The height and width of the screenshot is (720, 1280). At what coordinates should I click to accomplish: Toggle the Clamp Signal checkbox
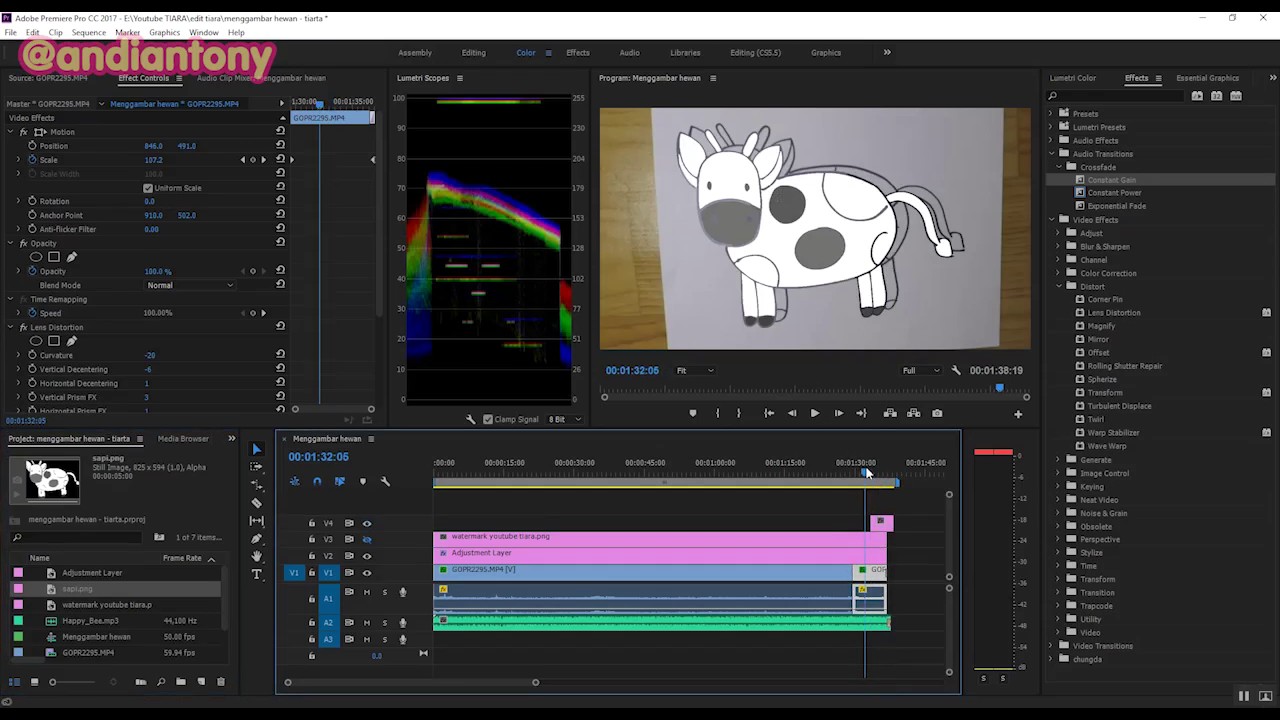click(x=488, y=419)
